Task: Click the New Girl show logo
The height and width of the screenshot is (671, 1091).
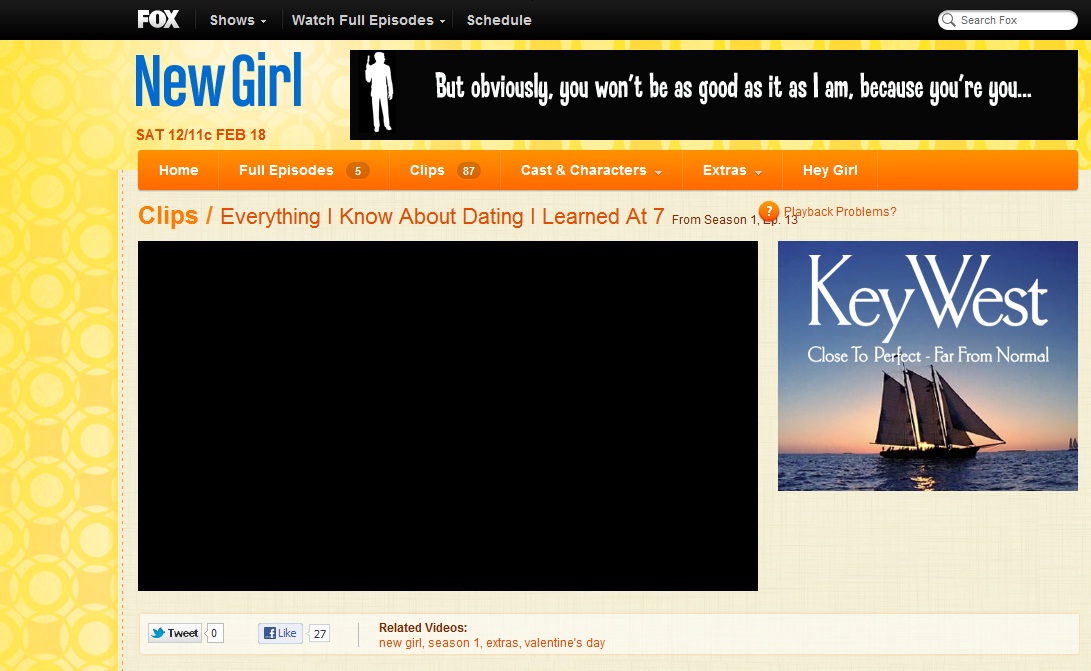Action: point(218,81)
